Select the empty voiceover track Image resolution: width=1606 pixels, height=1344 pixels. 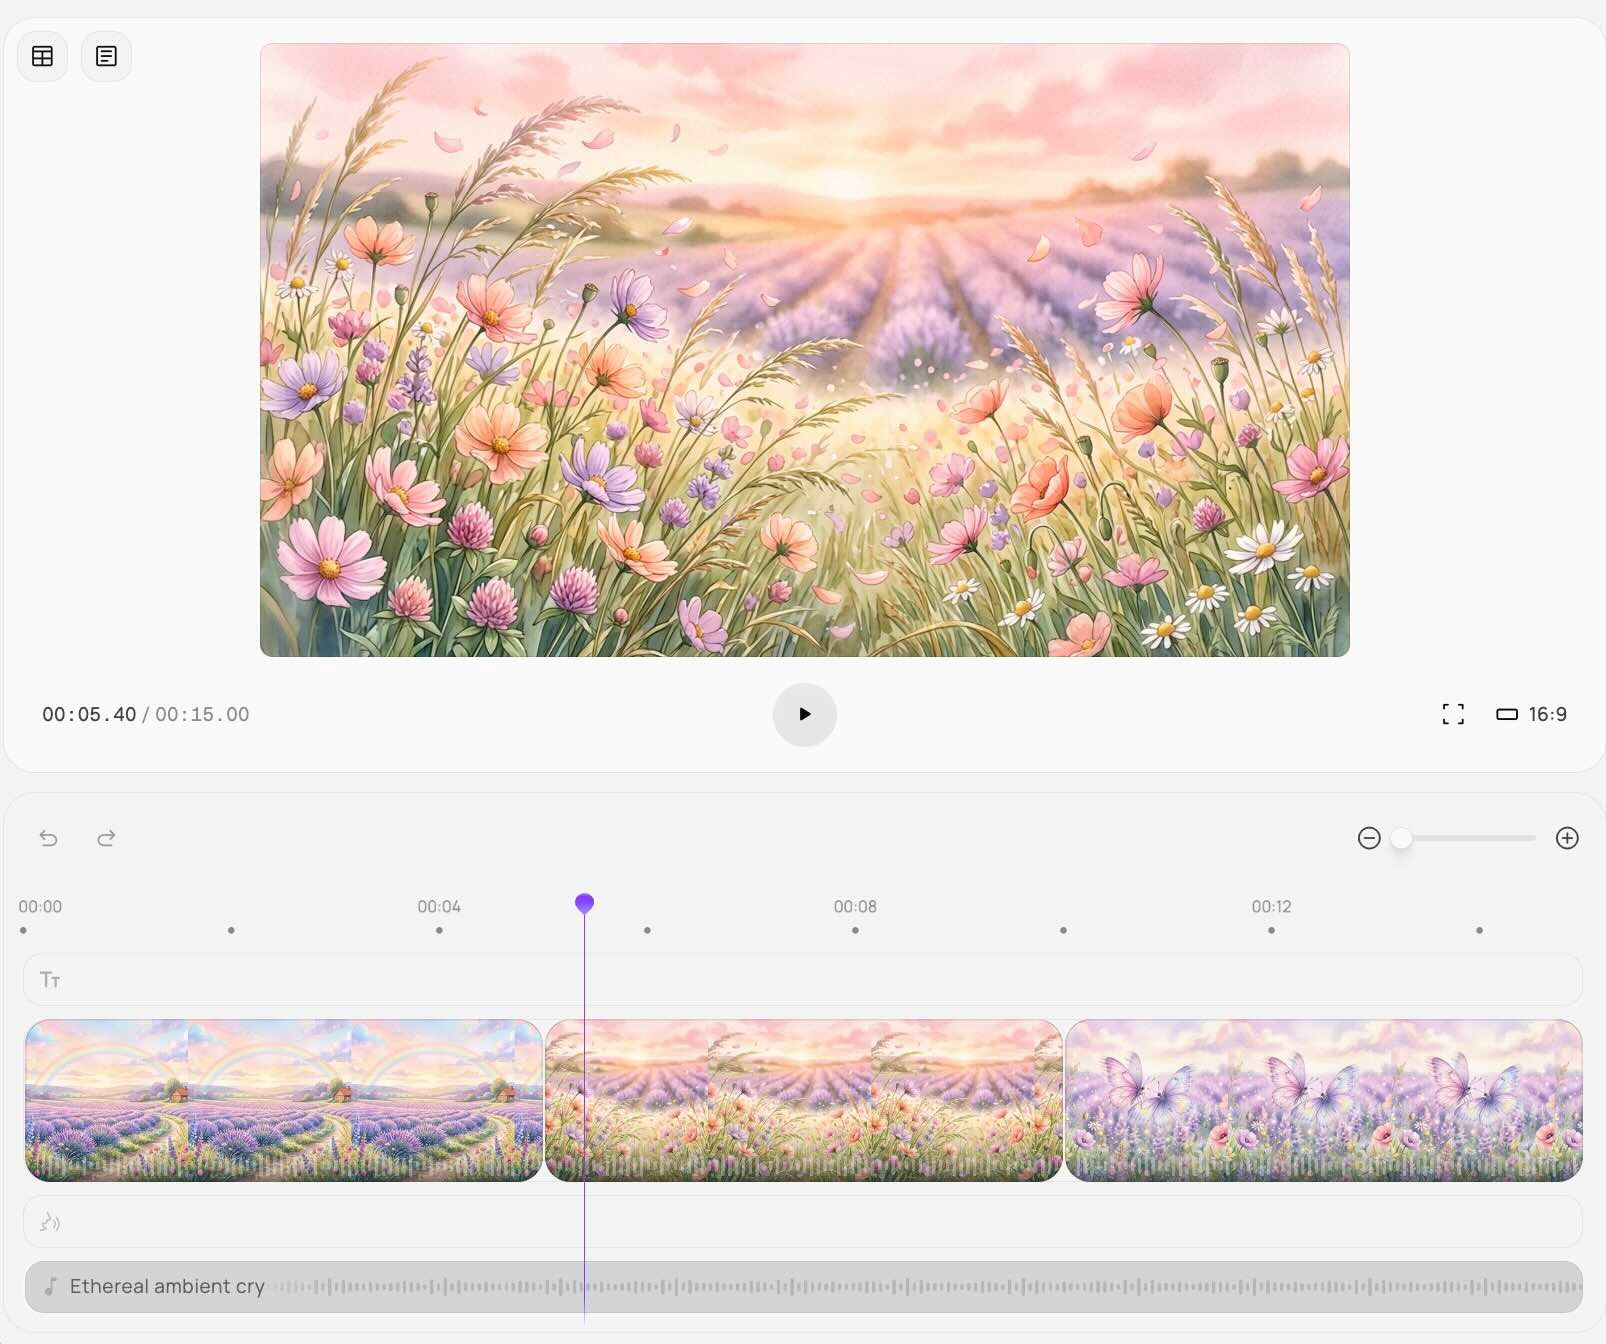[802, 1222]
